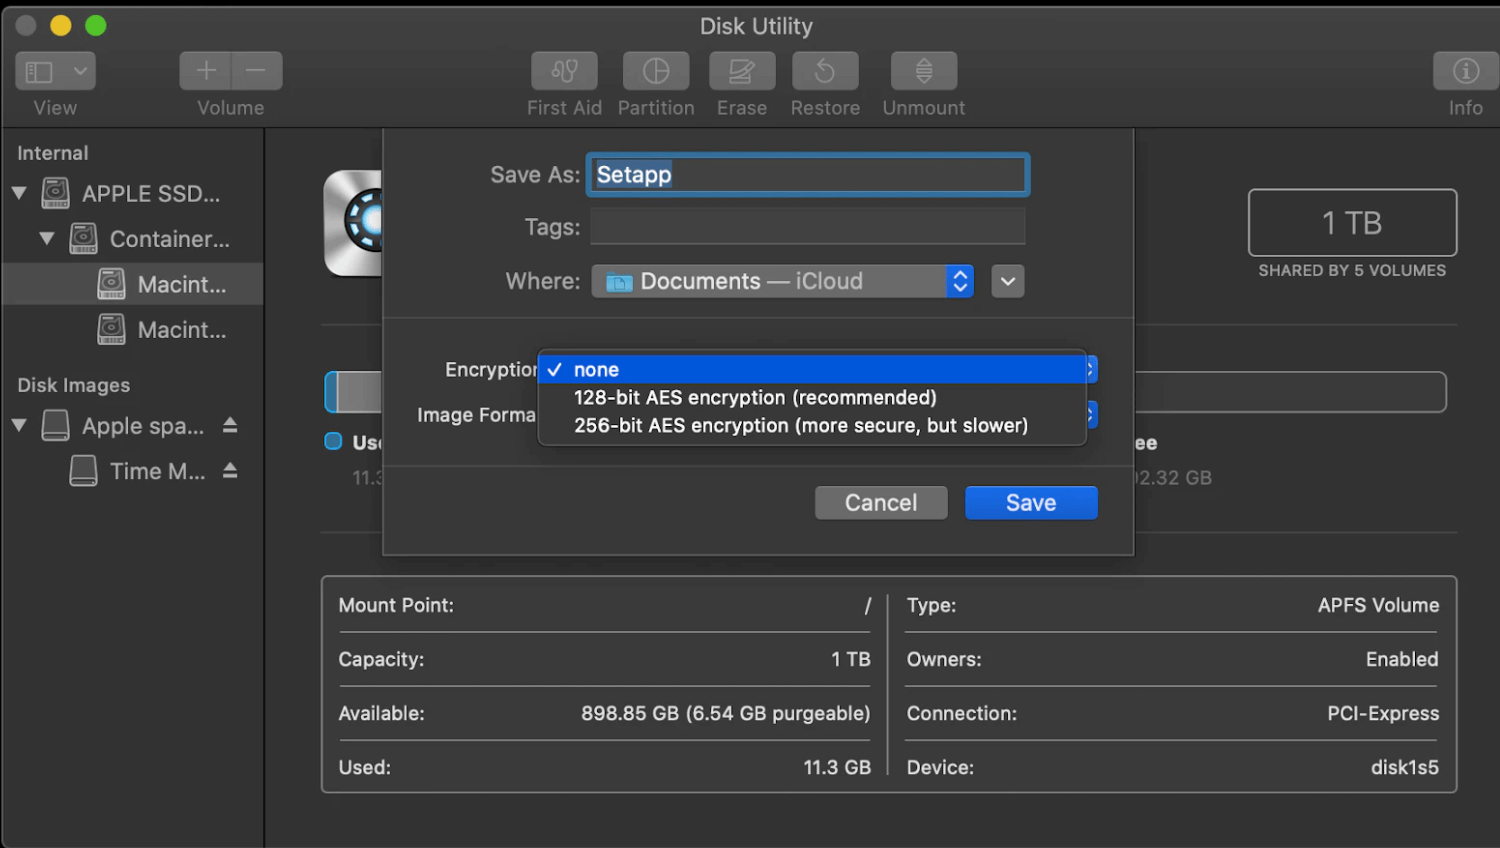Expand the save dialog with chevron button
Screen dimensions: 1500x848
pyautogui.click(x=1007, y=281)
